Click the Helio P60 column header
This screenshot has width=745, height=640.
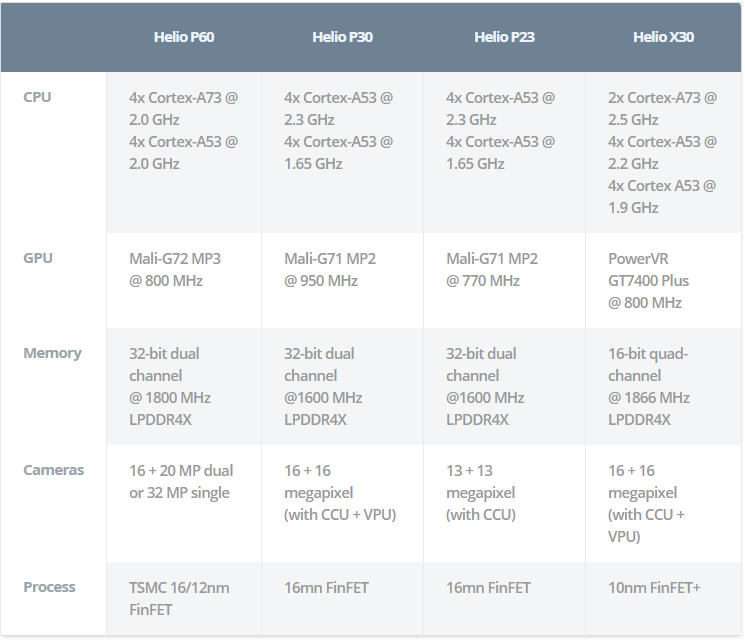[184, 37]
